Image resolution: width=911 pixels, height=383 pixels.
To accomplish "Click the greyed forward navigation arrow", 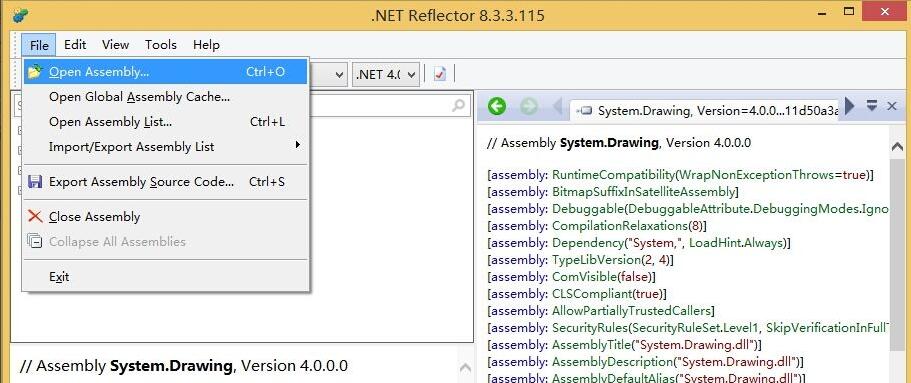I will (x=529, y=107).
